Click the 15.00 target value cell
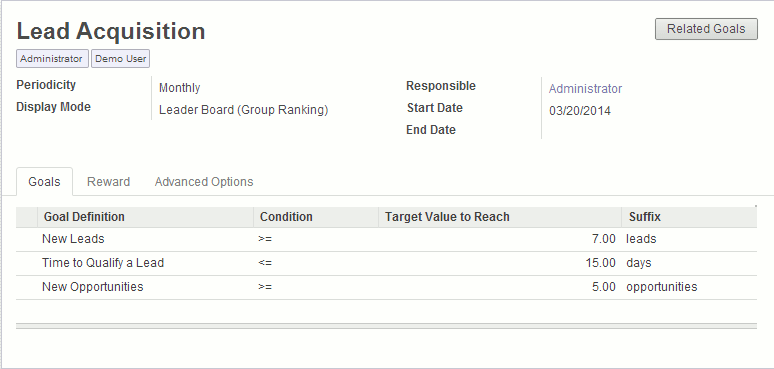Screen dimensions: 774x369 pos(500,263)
